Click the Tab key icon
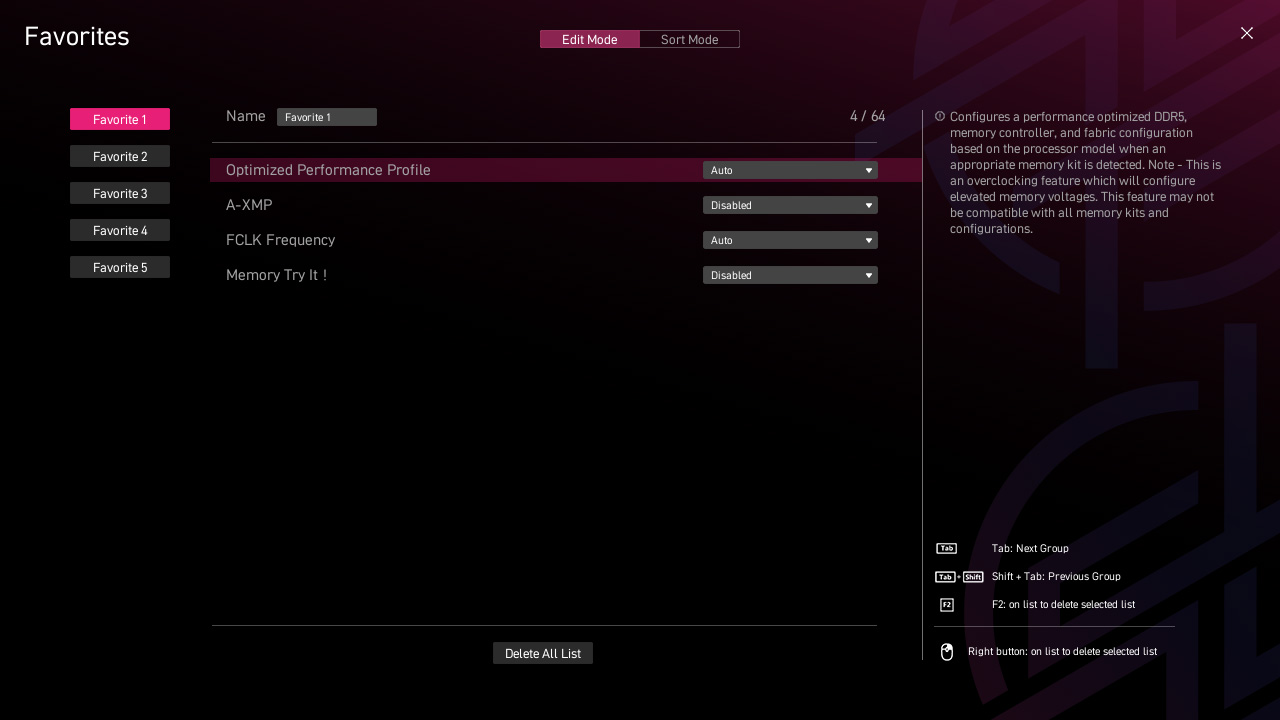Viewport: 1280px width, 720px height. [x=946, y=548]
